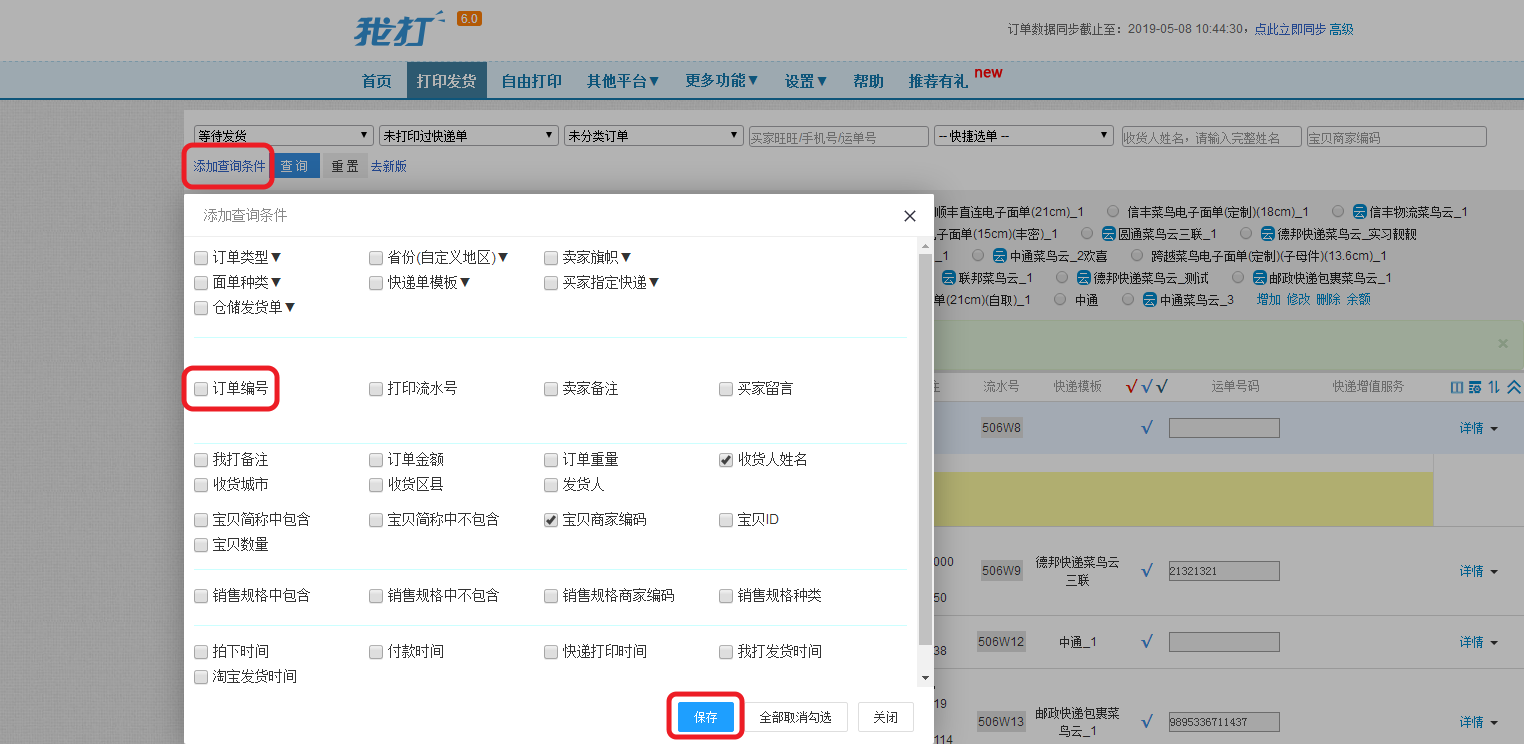Click cloud icon beside 邮政快递包裹菜鸟云_1
The height and width of the screenshot is (744, 1524).
[1261, 278]
